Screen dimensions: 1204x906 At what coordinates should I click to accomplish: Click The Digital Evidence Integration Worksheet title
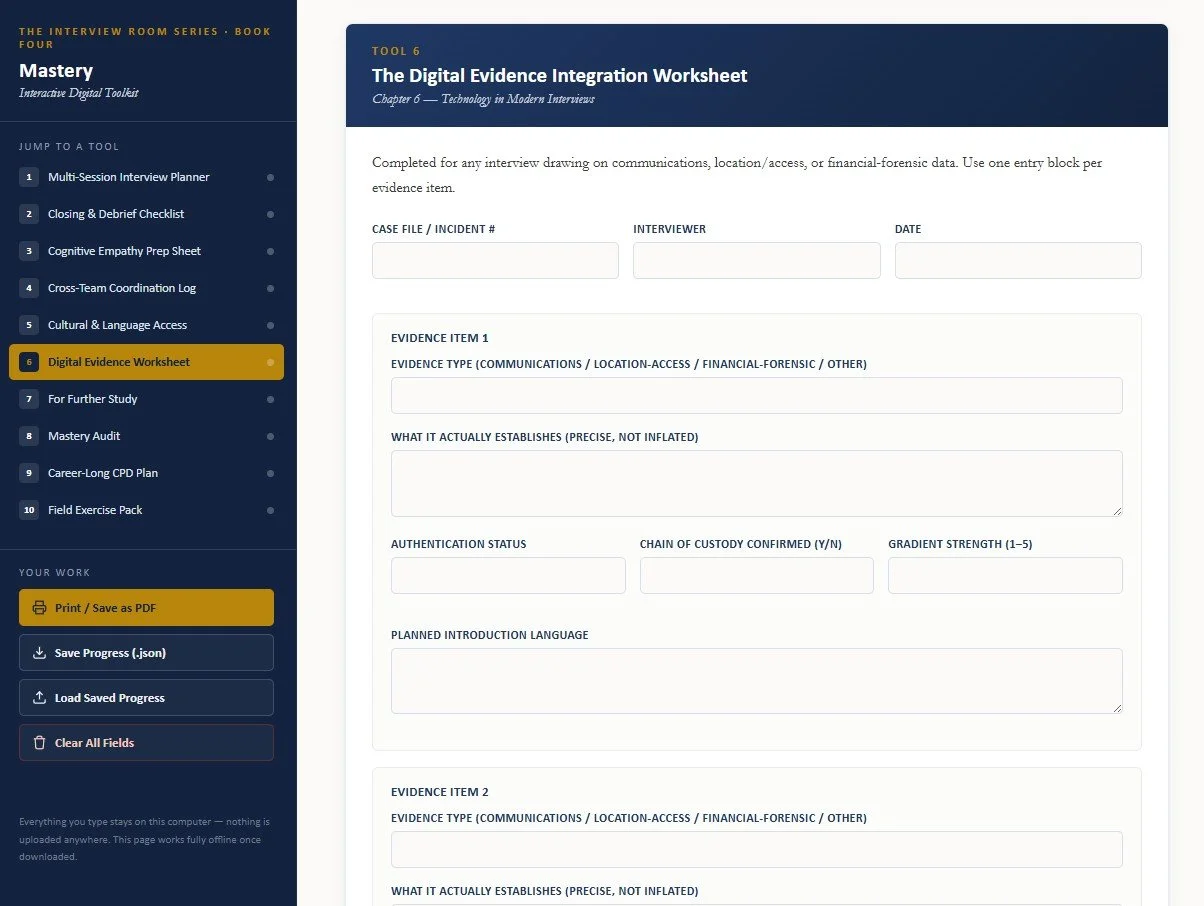click(x=559, y=76)
